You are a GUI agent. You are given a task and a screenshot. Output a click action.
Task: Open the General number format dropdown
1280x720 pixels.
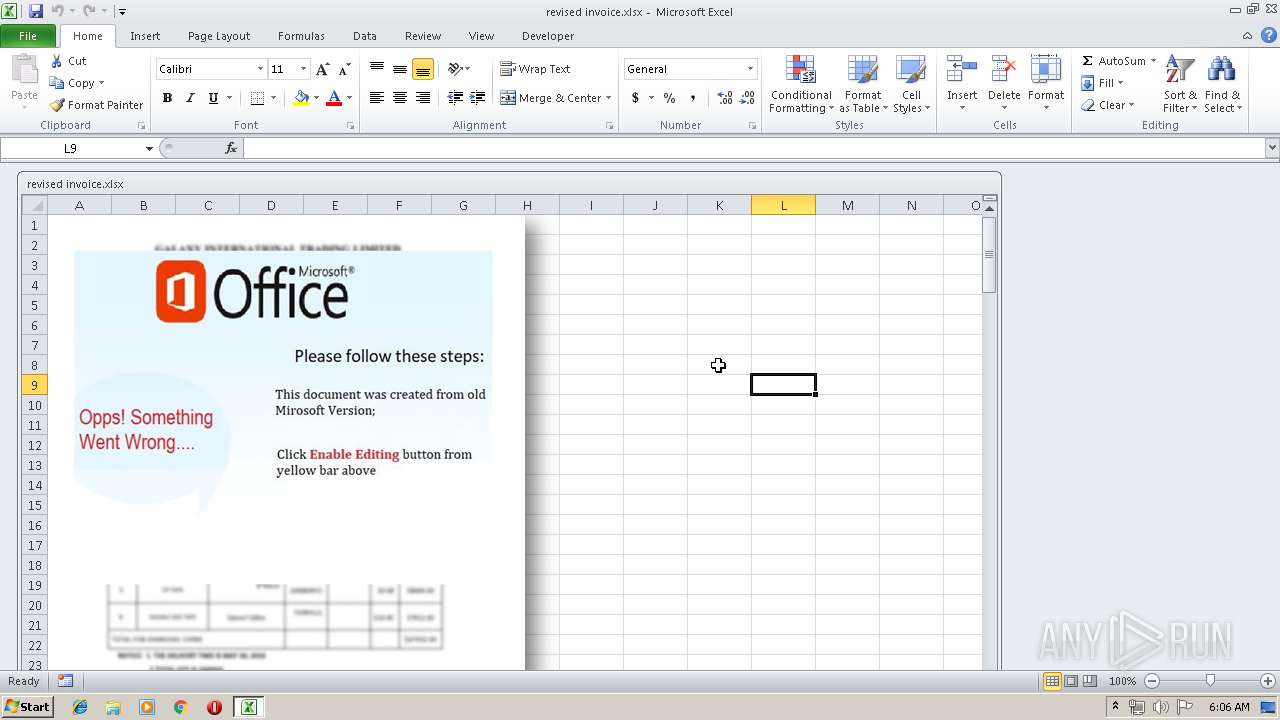[x=750, y=69]
